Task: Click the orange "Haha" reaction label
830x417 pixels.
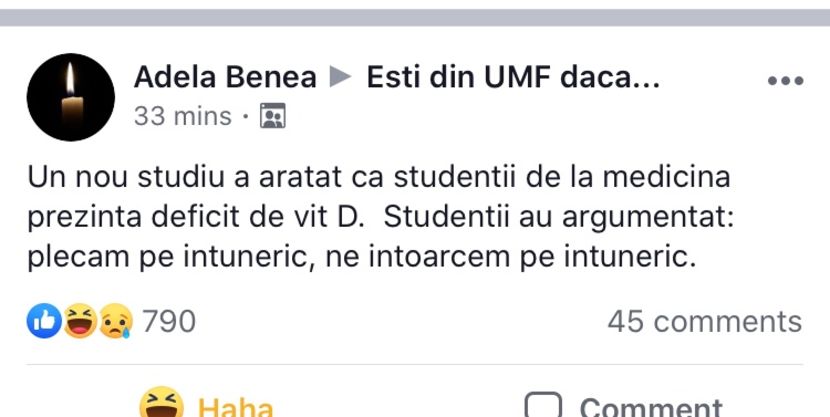Action: click(x=236, y=407)
